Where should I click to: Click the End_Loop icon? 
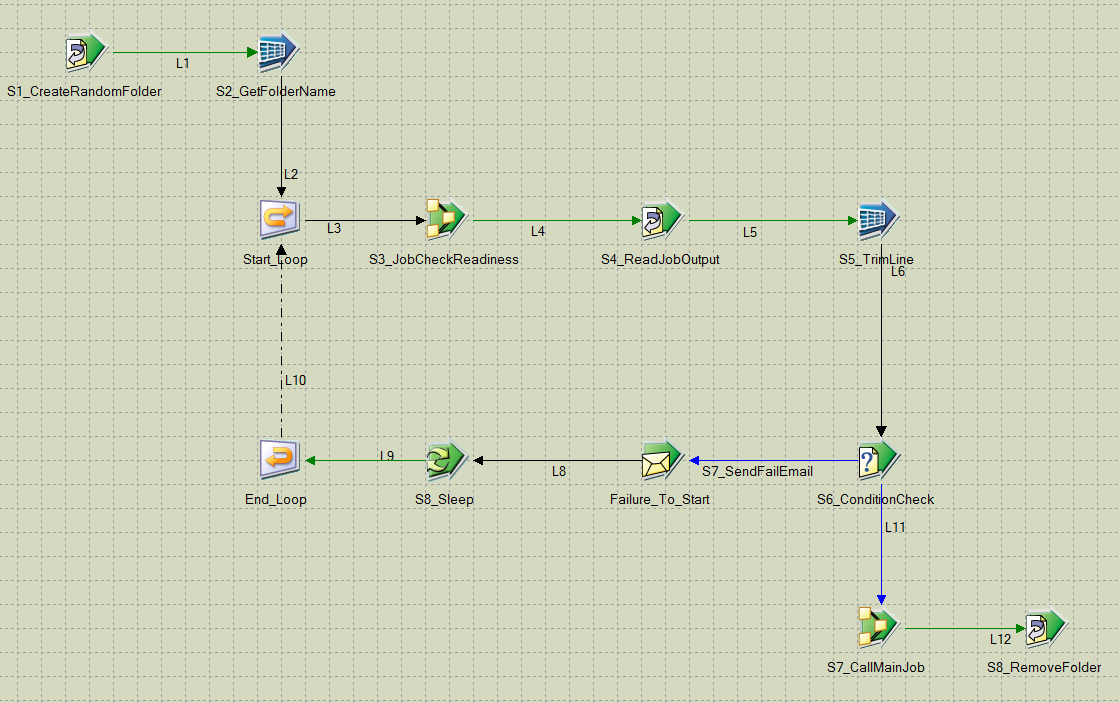pos(278,458)
